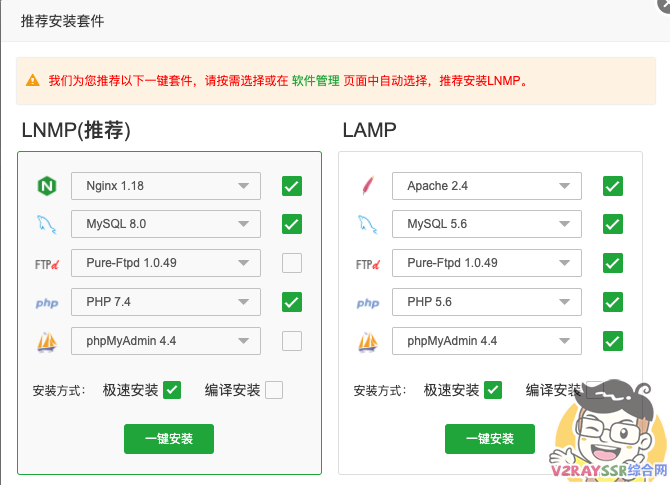Enable the LNMP Pure-Ftpd 1.0.49 checkbox

coord(292,264)
